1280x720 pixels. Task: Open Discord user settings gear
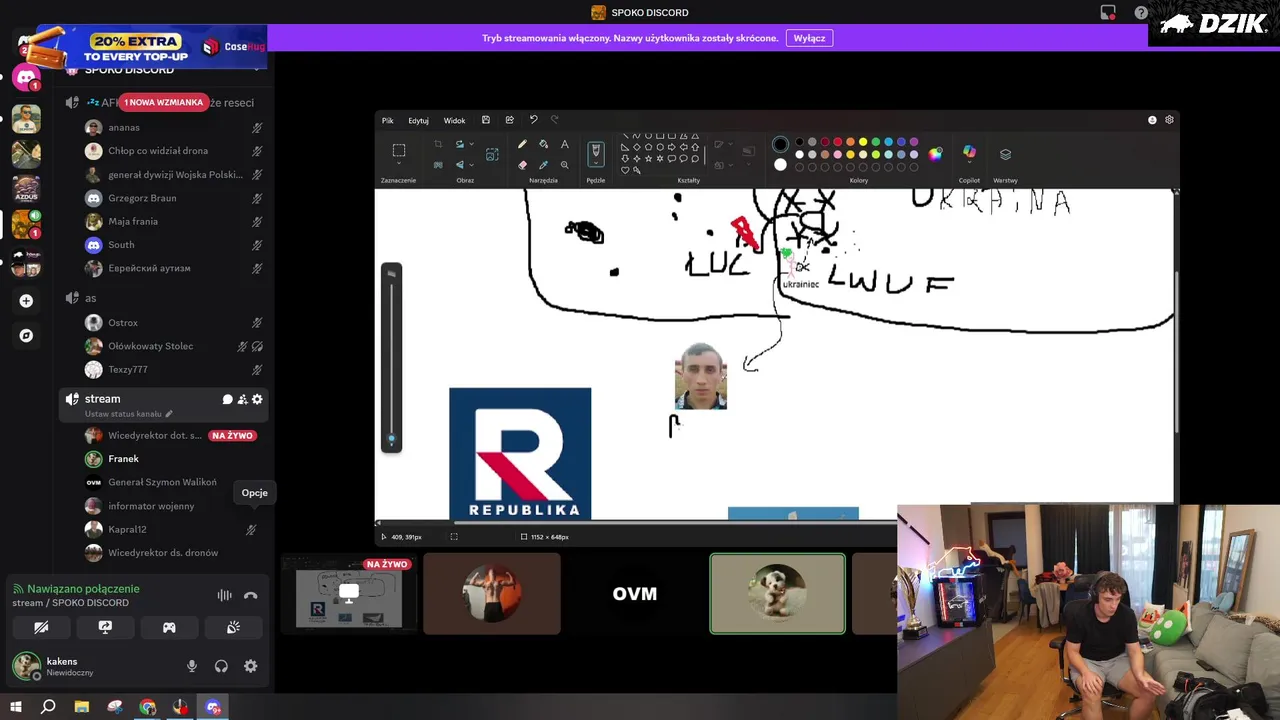250,666
